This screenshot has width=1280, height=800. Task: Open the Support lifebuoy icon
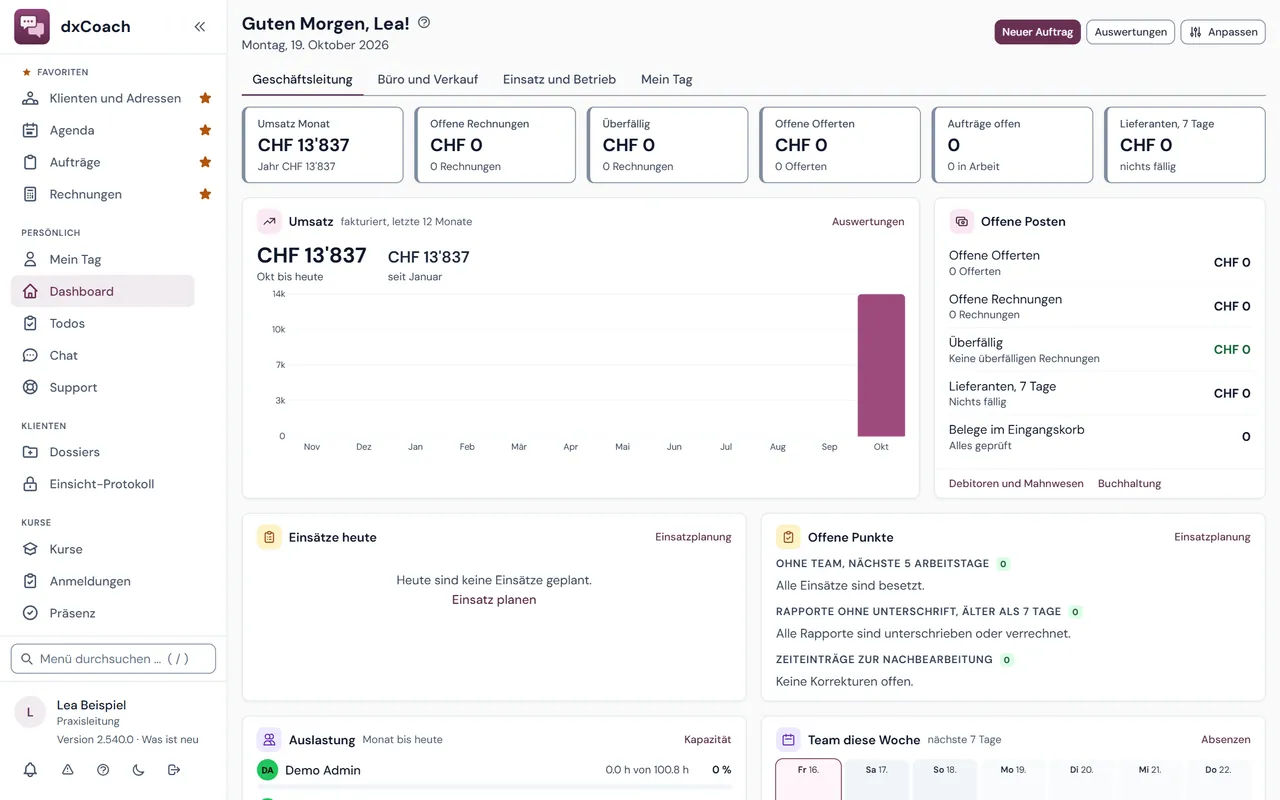[x=30, y=387]
